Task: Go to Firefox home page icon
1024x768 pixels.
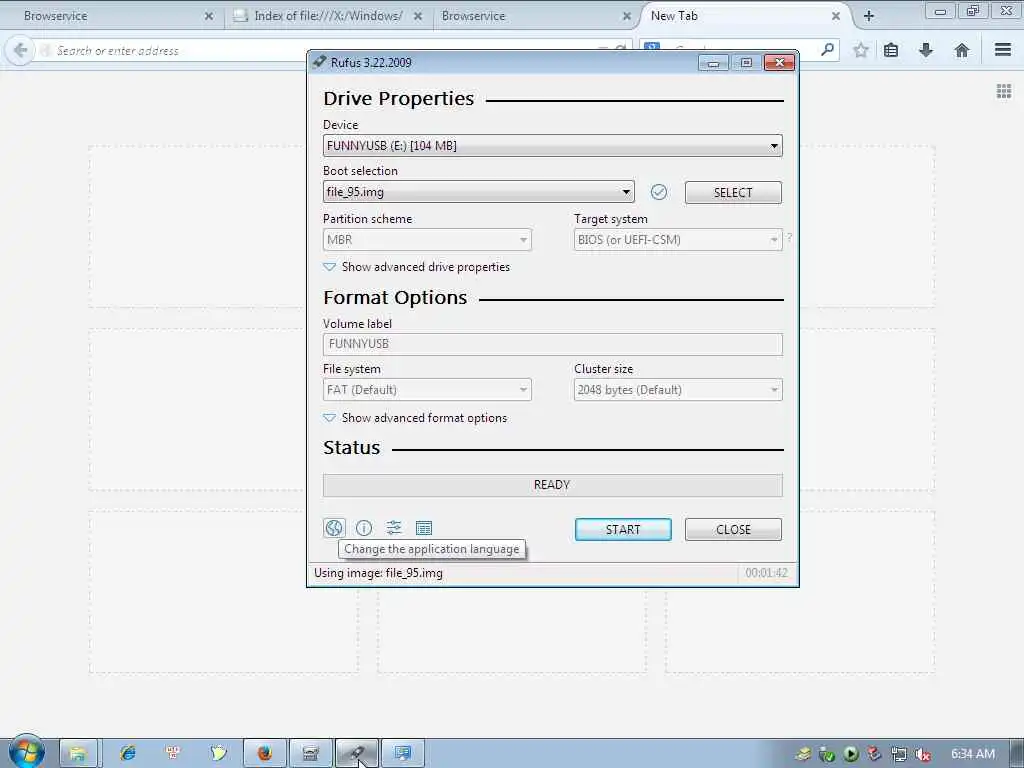Action: click(961, 50)
